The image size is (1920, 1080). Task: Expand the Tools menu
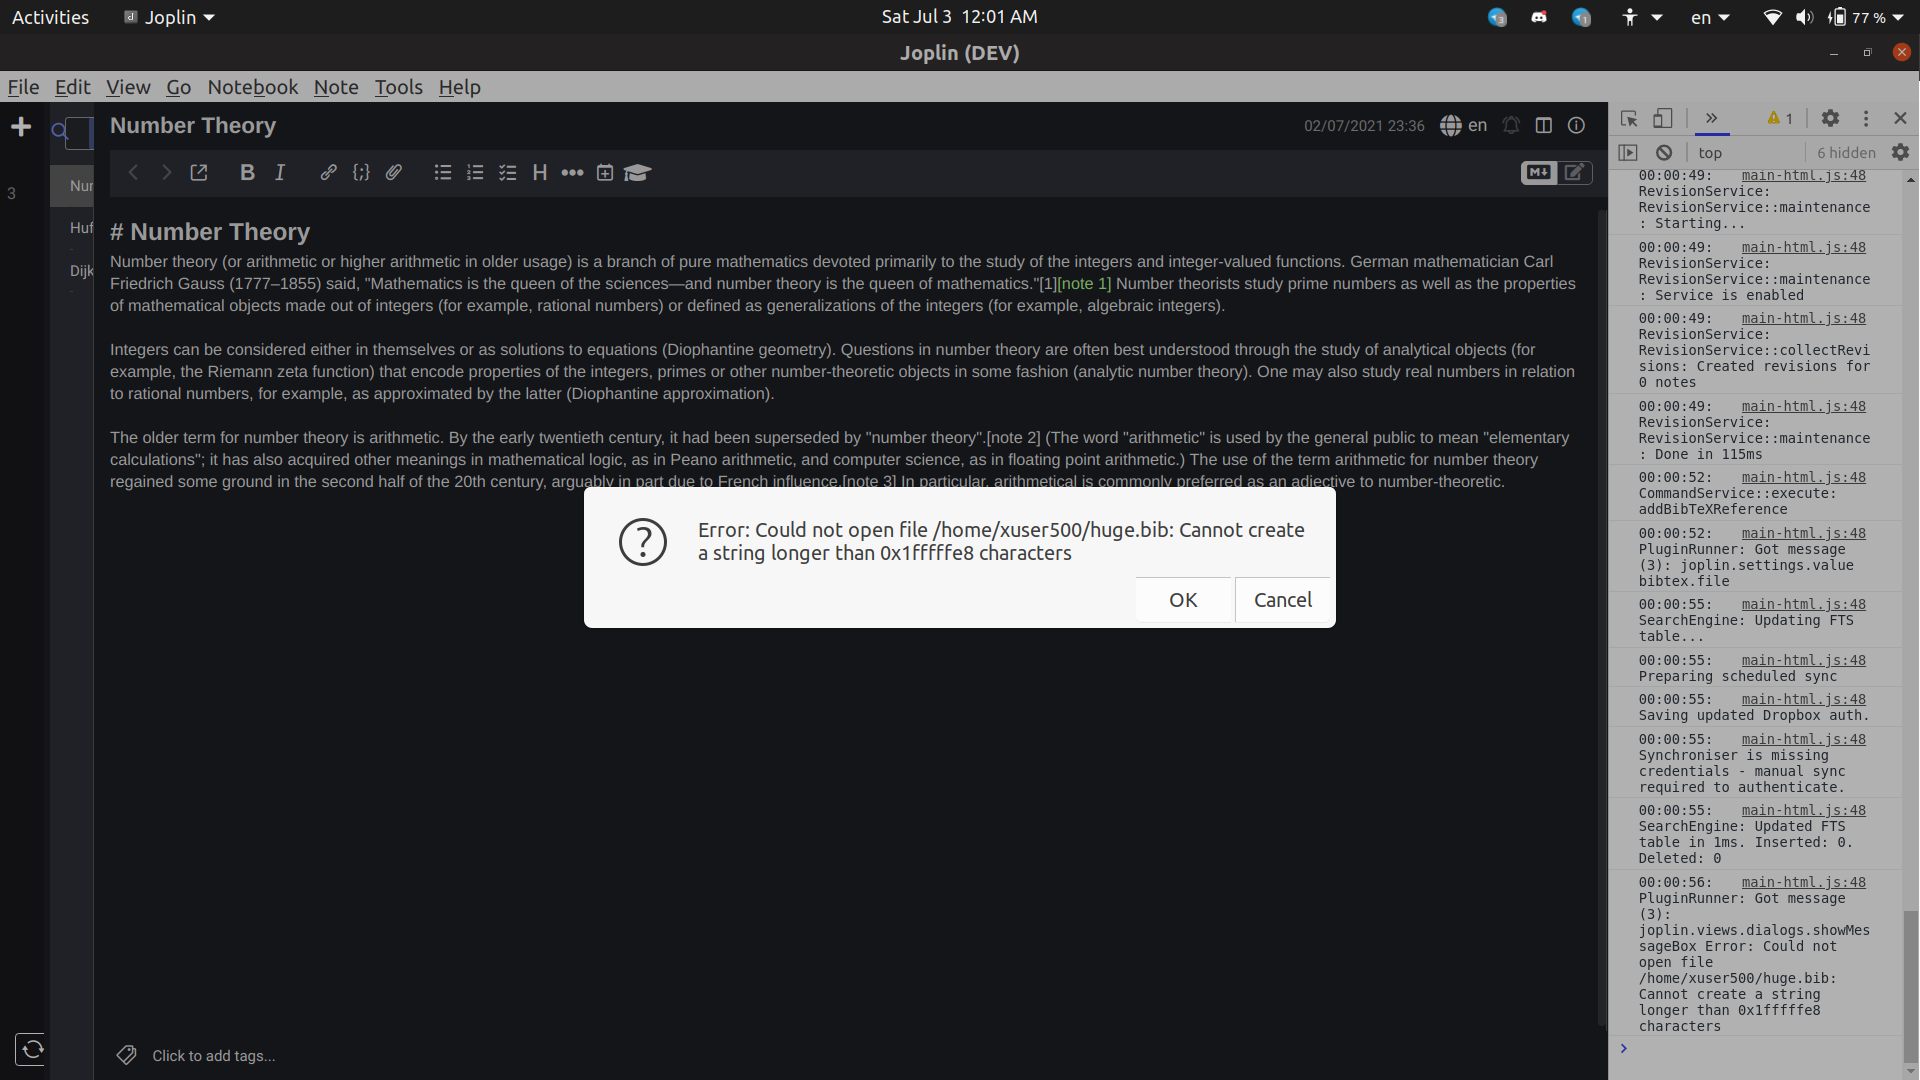pyautogui.click(x=396, y=86)
